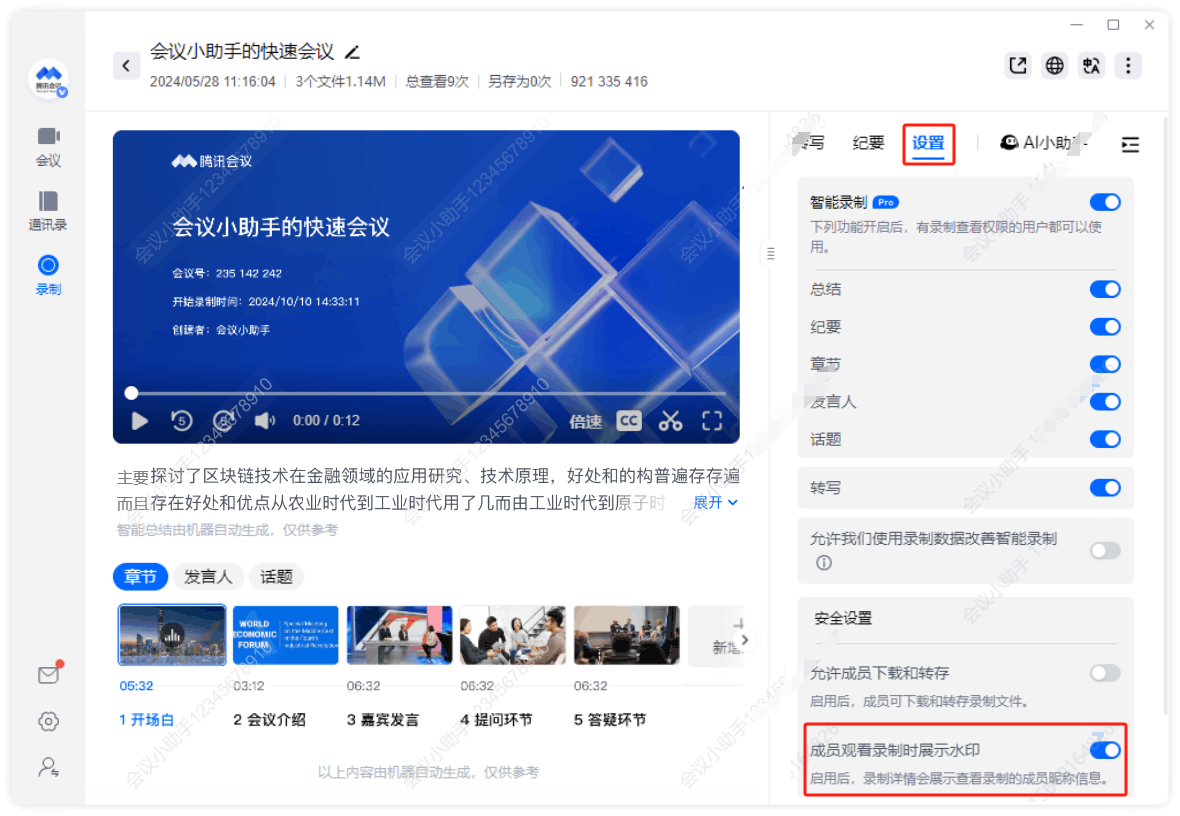1180x816 pixels.
Task: Enable 允许成员下载和转存 toggle
Action: [x=1104, y=673]
